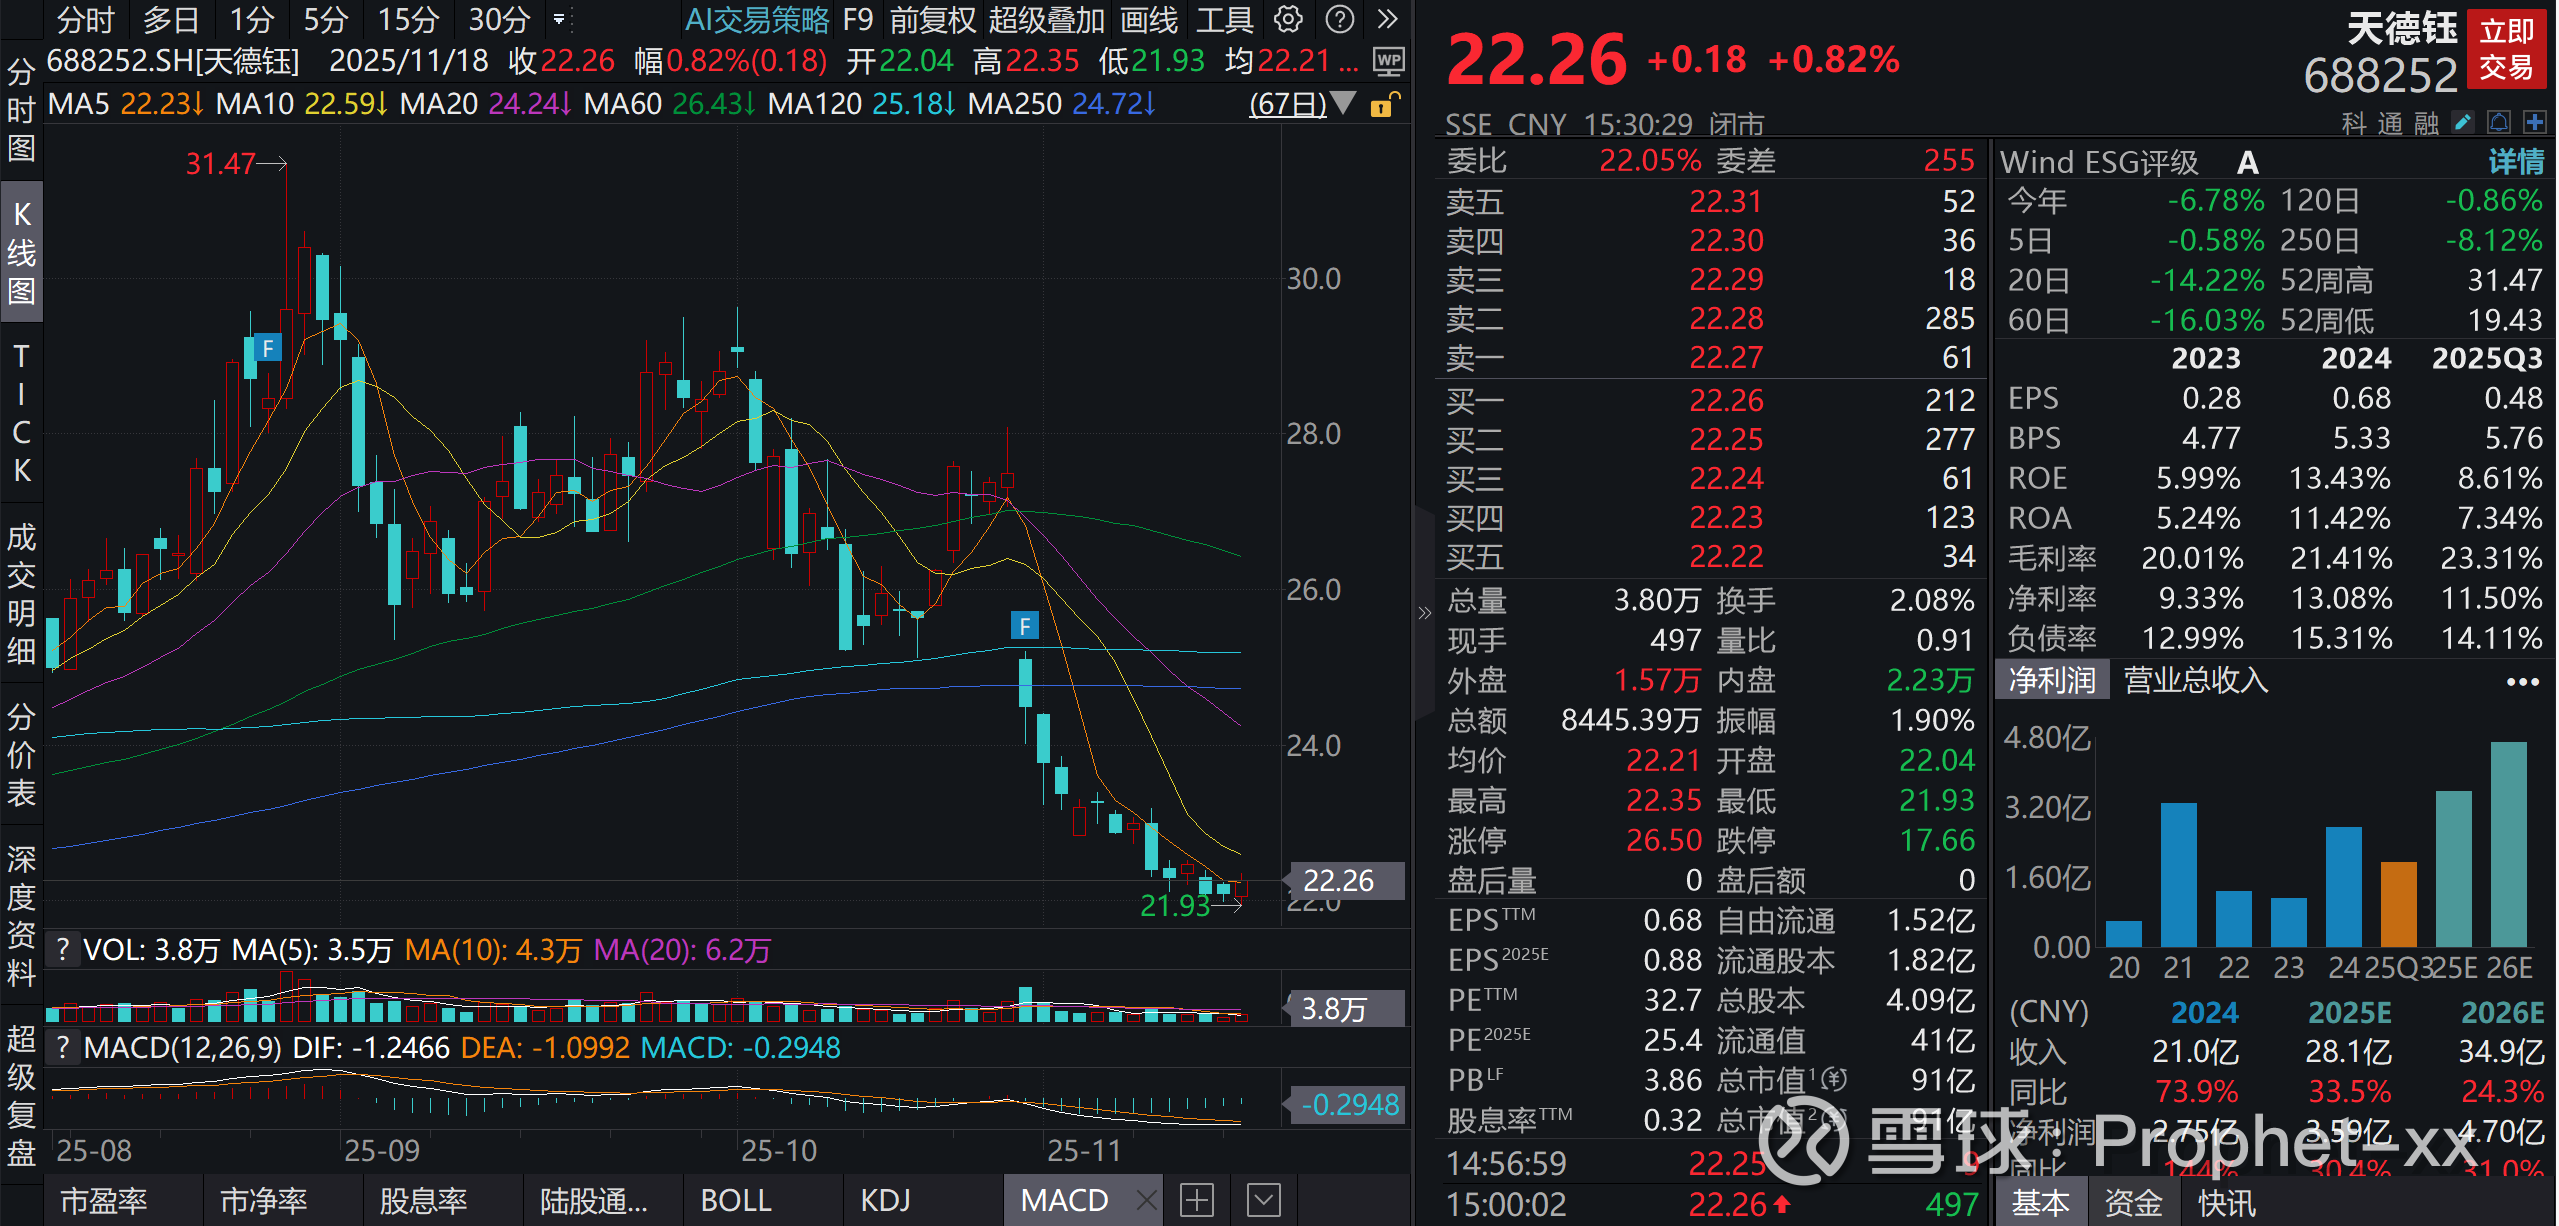Click the help question mark icon
This screenshot has height=1226, width=2559.
1339,19
